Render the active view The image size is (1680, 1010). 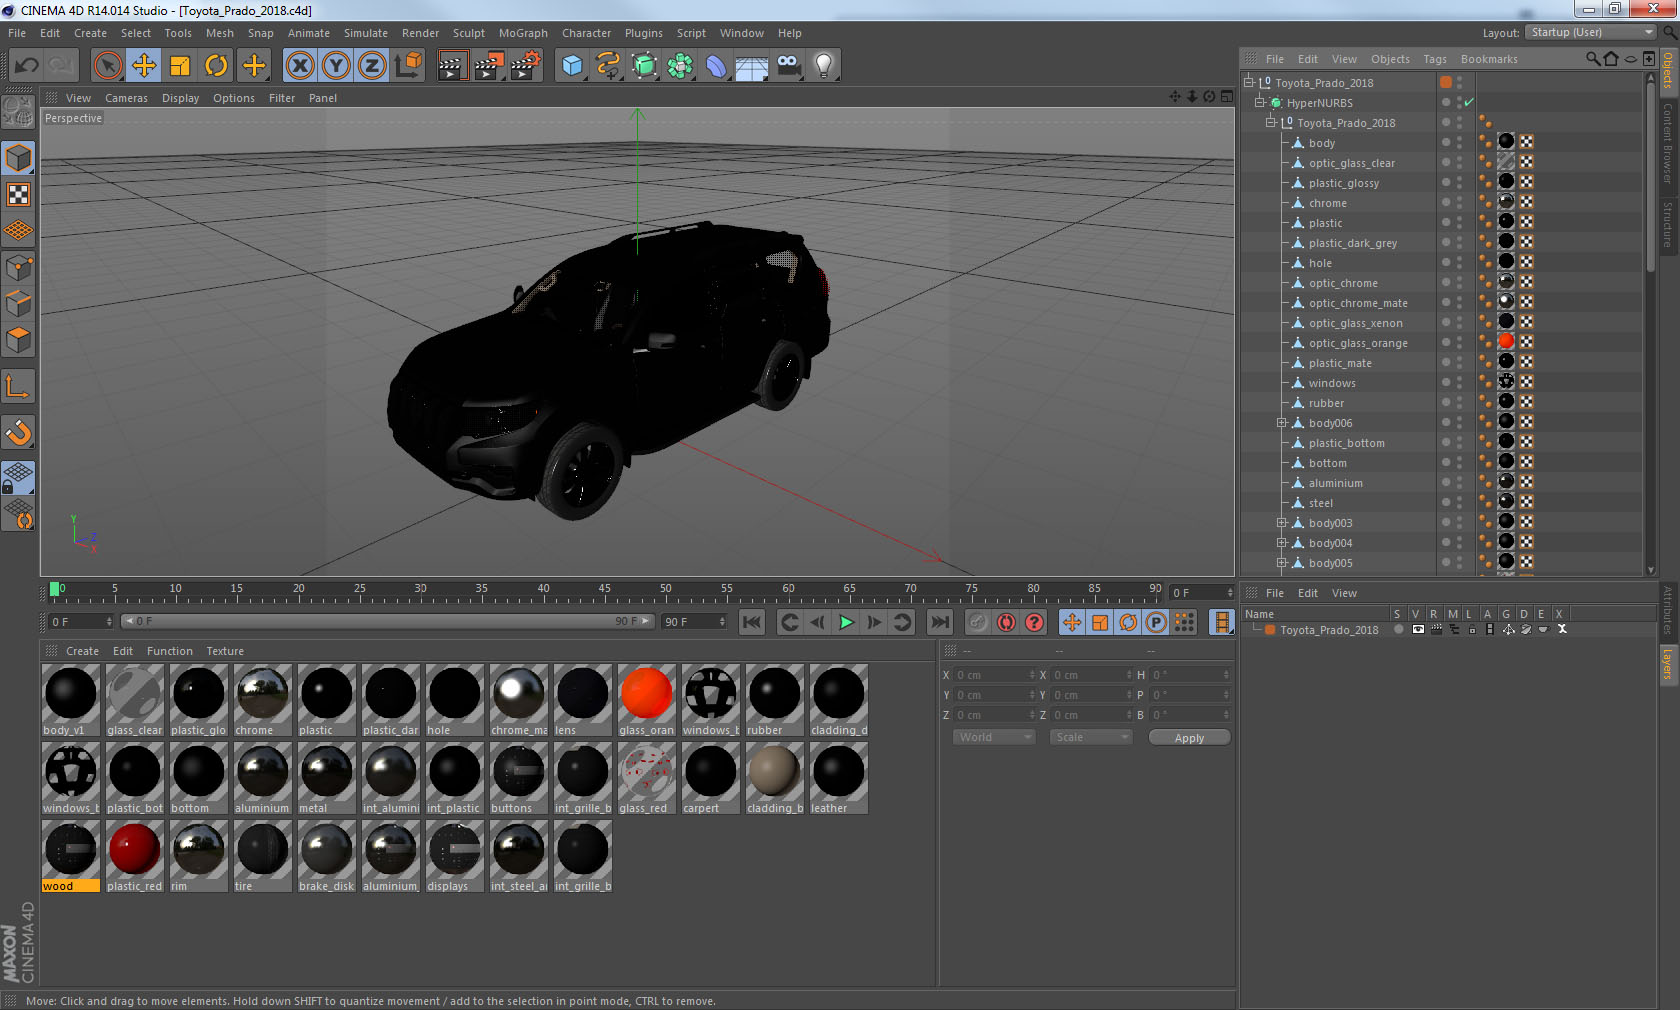[x=453, y=66]
